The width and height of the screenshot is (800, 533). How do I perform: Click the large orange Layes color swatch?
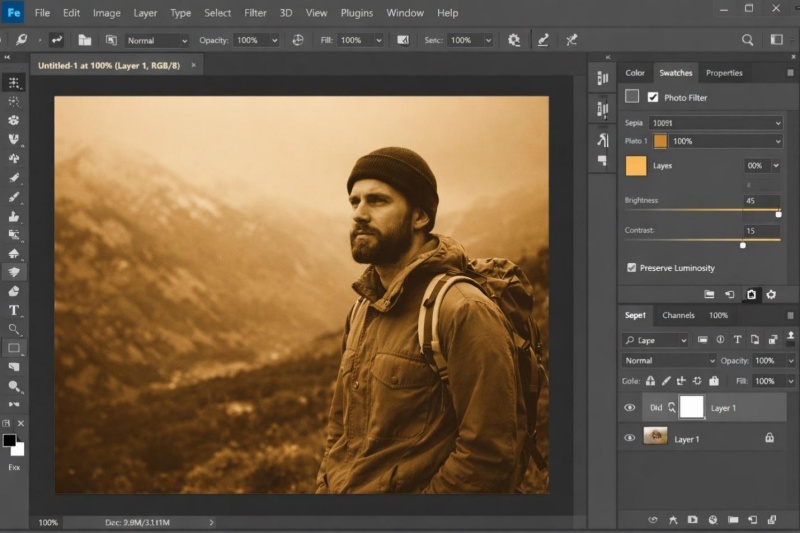tap(636, 166)
